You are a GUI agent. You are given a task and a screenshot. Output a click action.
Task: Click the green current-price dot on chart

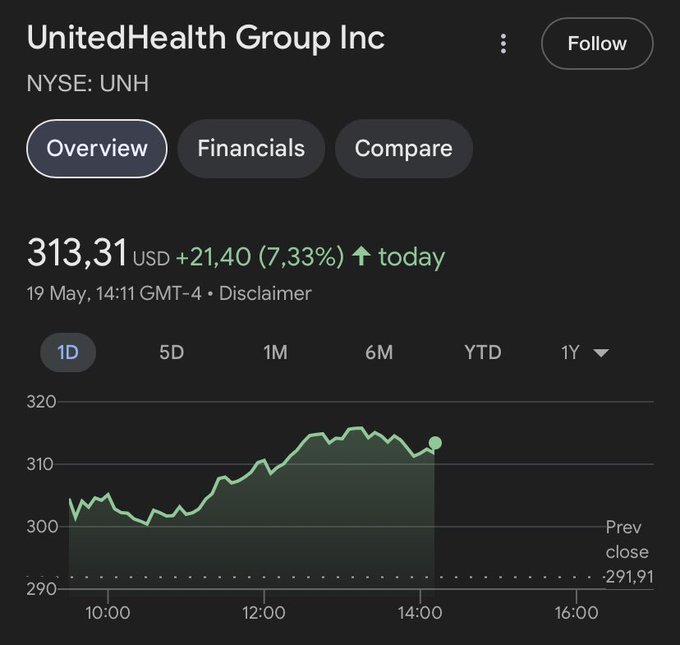(x=435, y=443)
